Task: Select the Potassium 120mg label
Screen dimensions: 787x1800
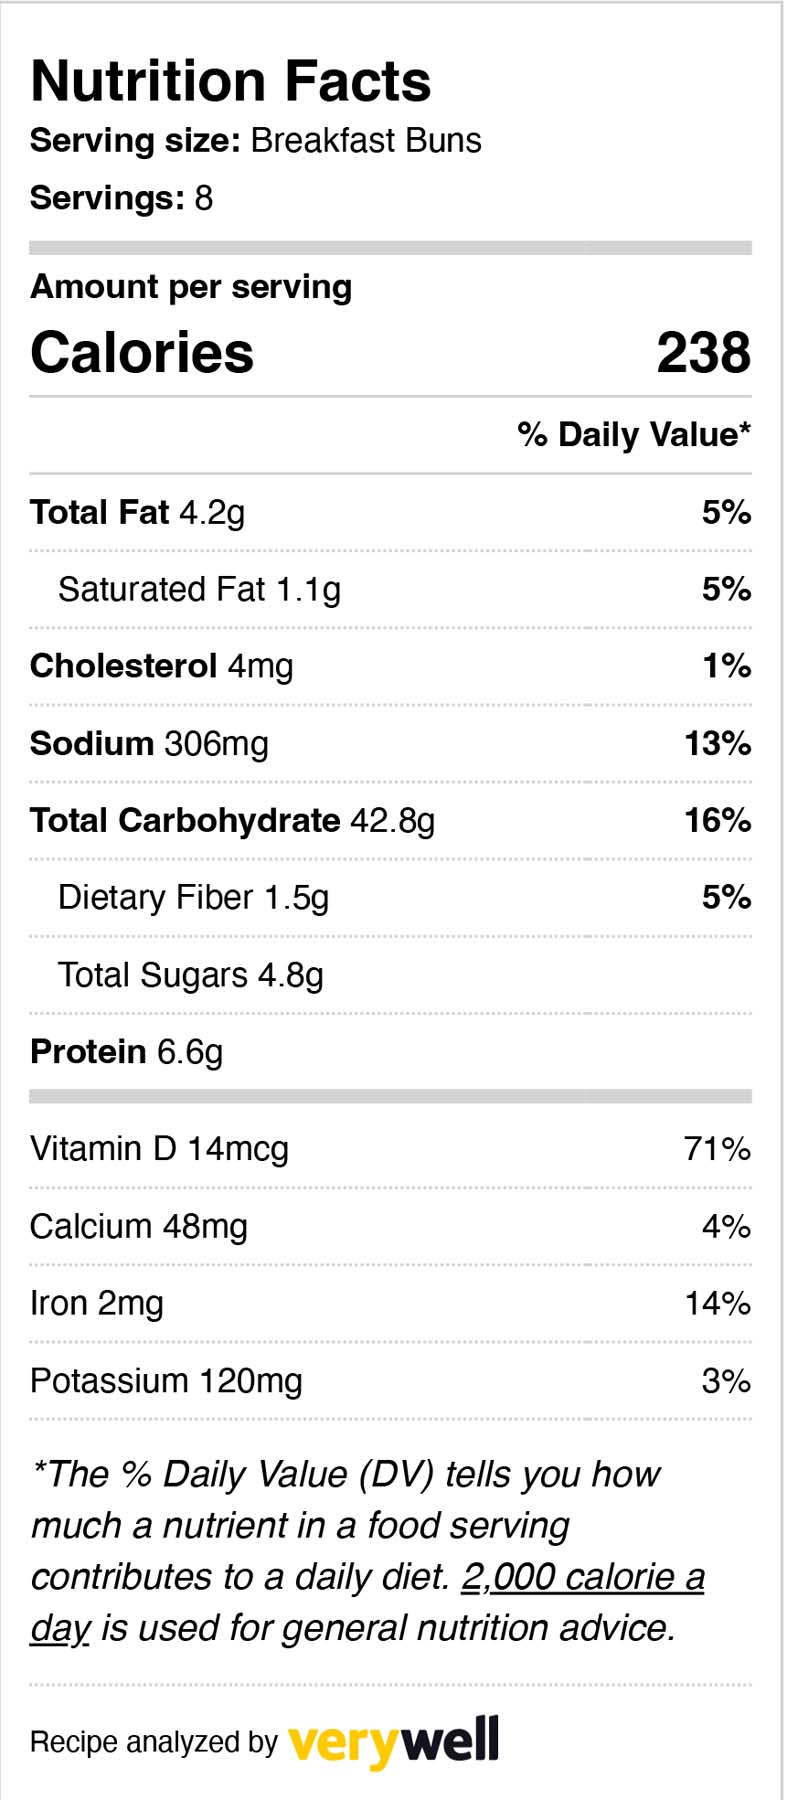Action: (x=166, y=1381)
